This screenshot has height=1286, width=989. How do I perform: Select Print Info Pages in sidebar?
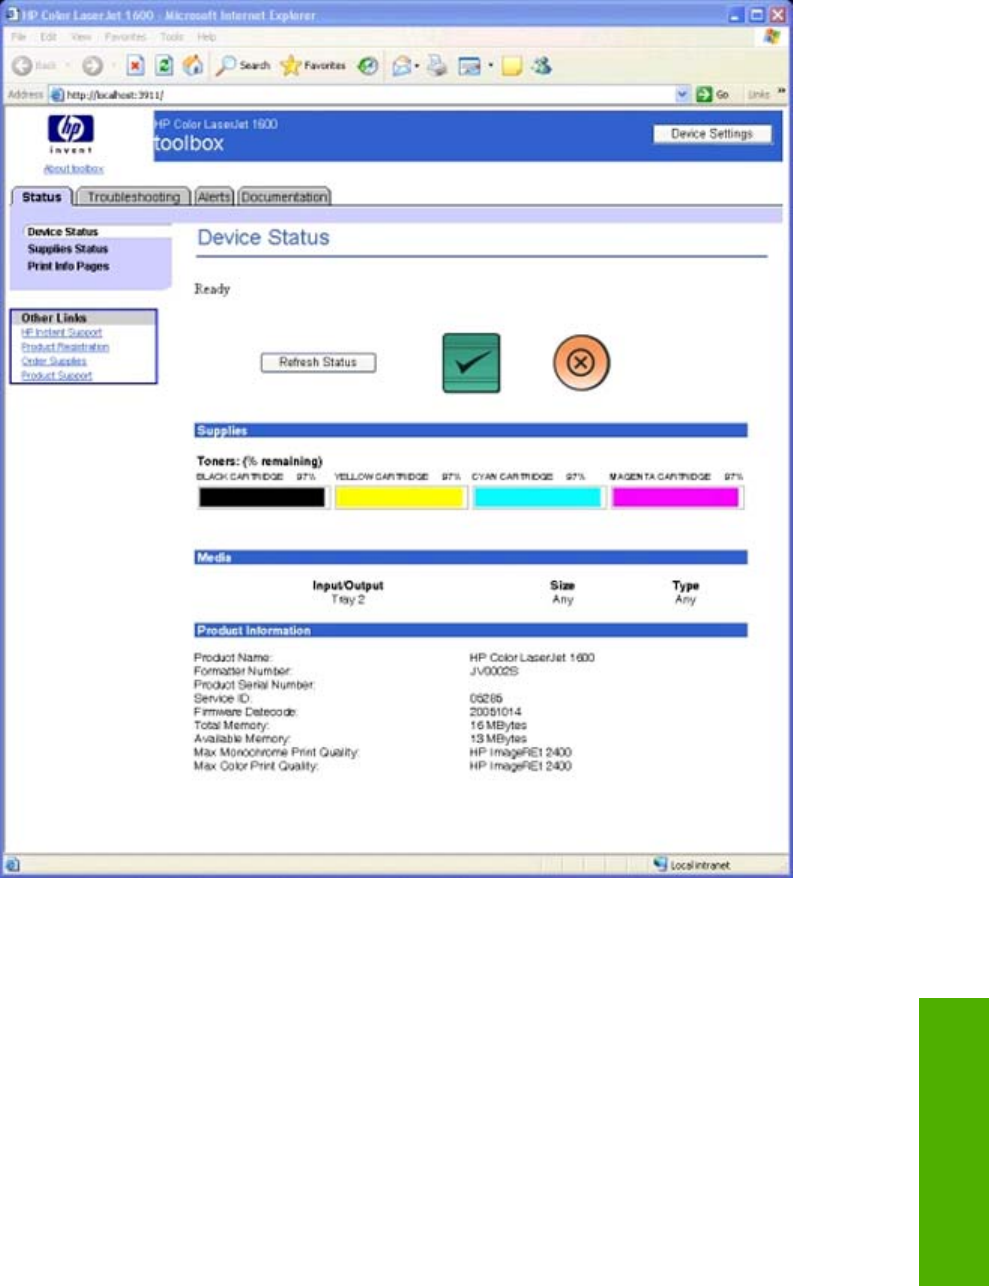click(x=69, y=267)
